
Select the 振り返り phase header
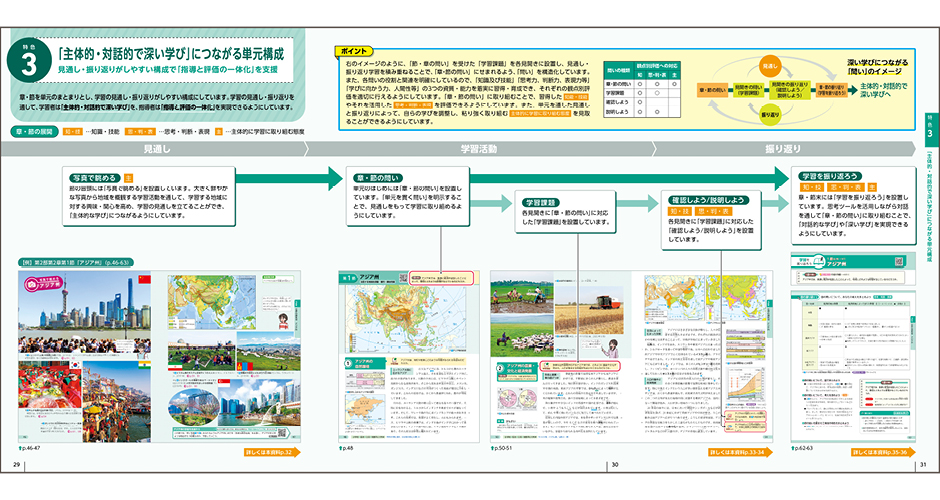coord(783,149)
